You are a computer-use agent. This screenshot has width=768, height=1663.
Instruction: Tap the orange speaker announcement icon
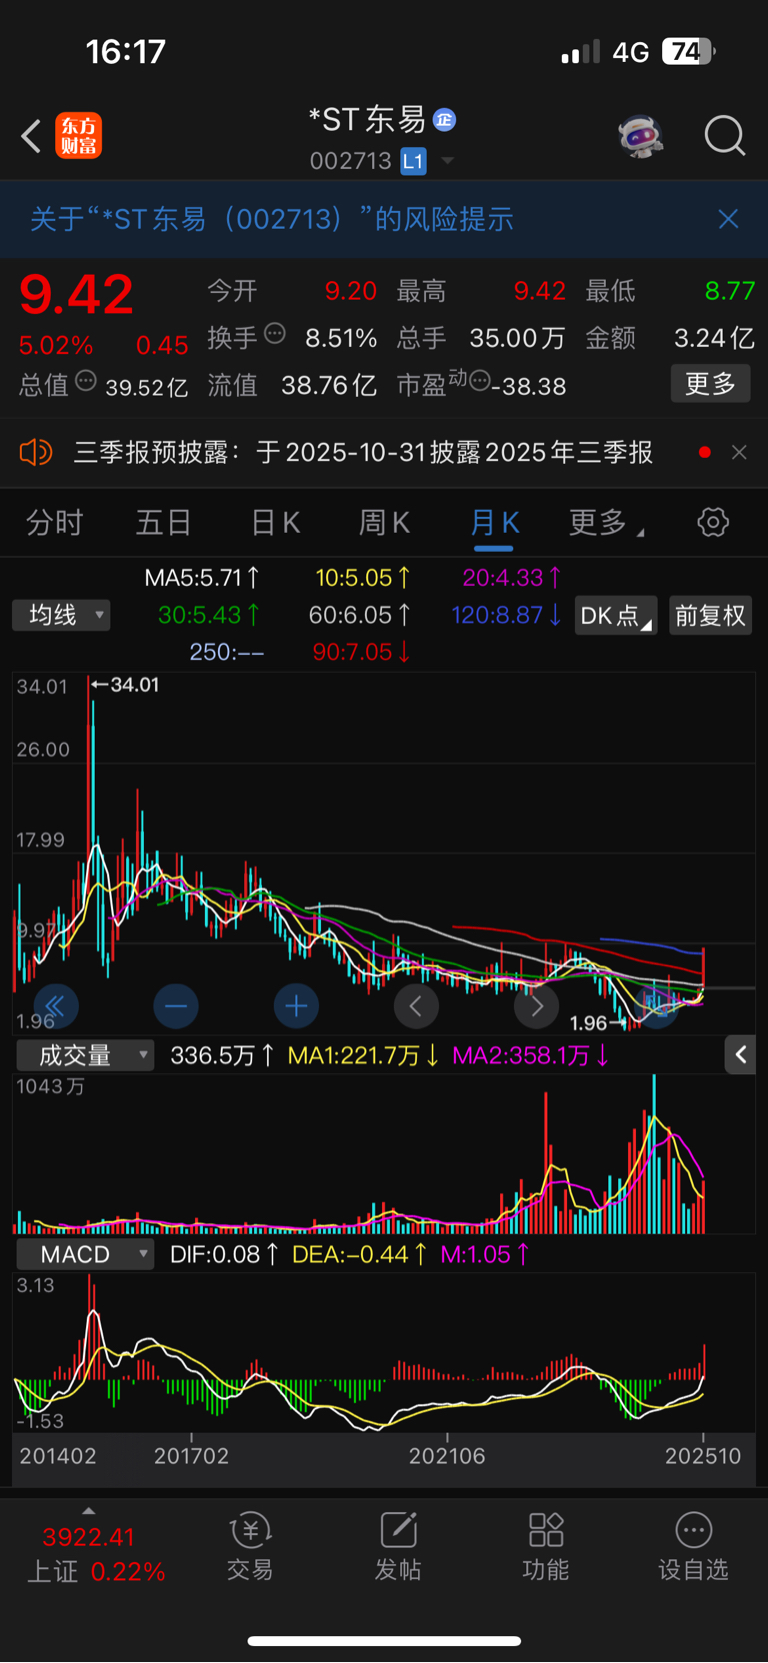coord(36,452)
